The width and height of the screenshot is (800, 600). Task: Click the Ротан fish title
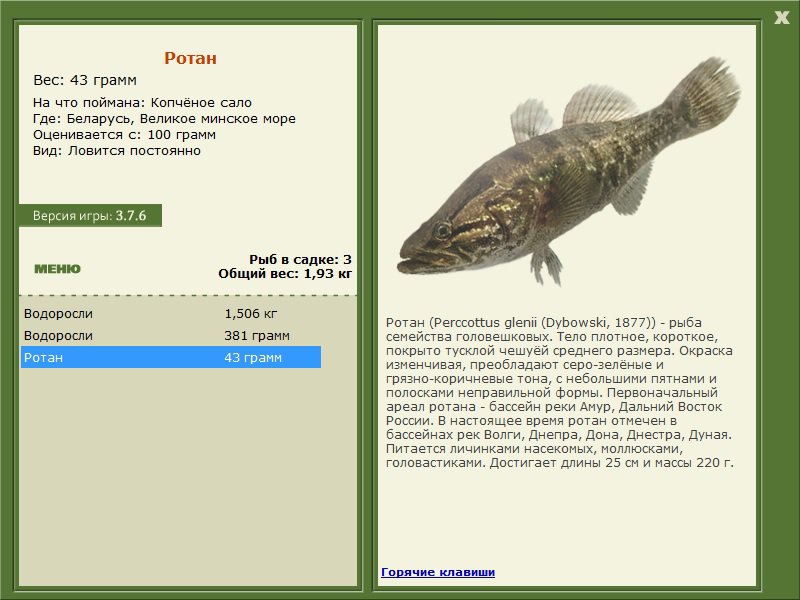(x=190, y=58)
